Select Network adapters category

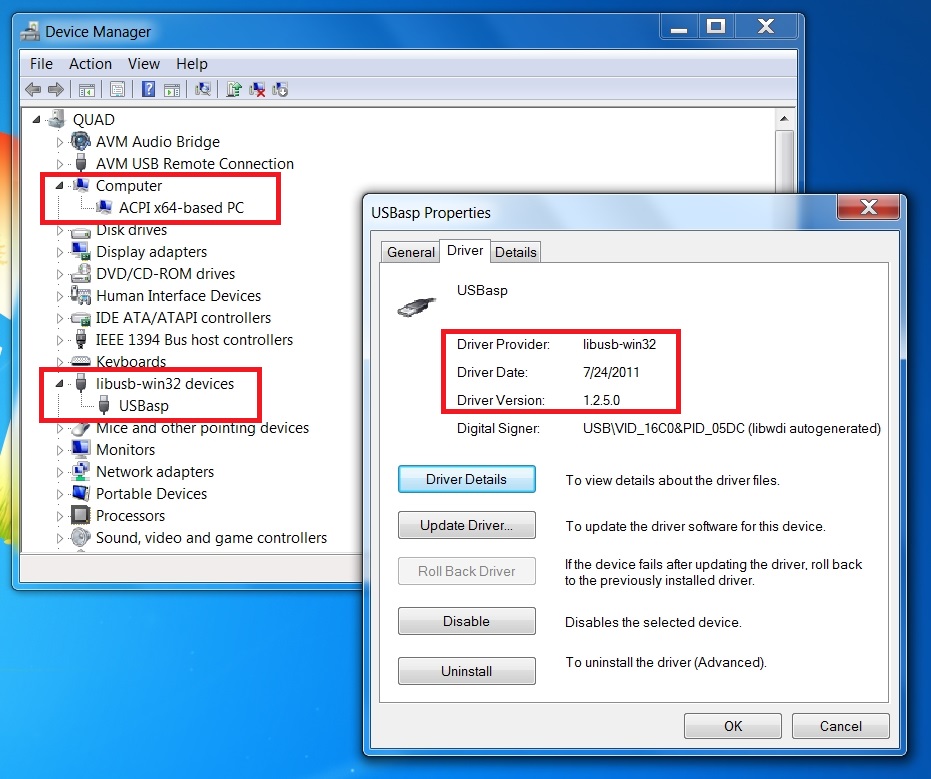pyautogui.click(x=155, y=472)
